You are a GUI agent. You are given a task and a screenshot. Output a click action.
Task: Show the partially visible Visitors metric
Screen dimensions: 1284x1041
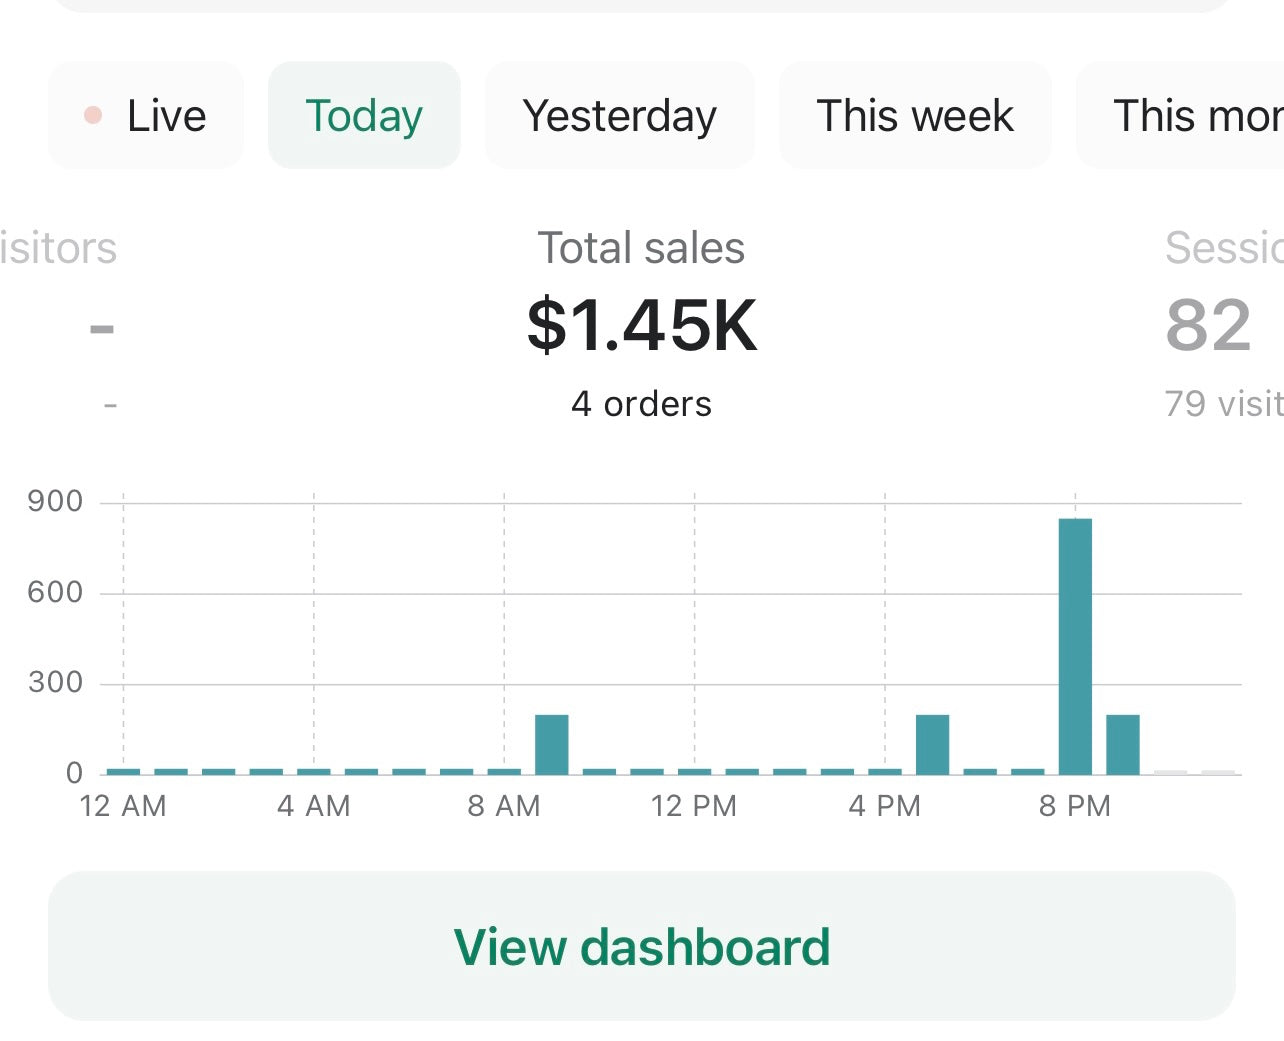pyautogui.click(x=58, y=248)
